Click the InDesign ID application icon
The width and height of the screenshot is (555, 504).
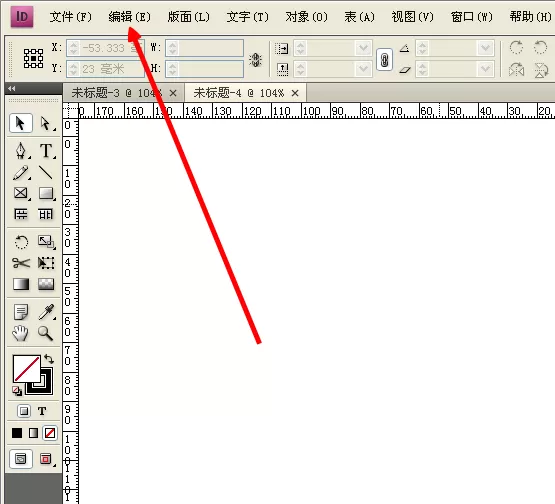tap(22, 17)
